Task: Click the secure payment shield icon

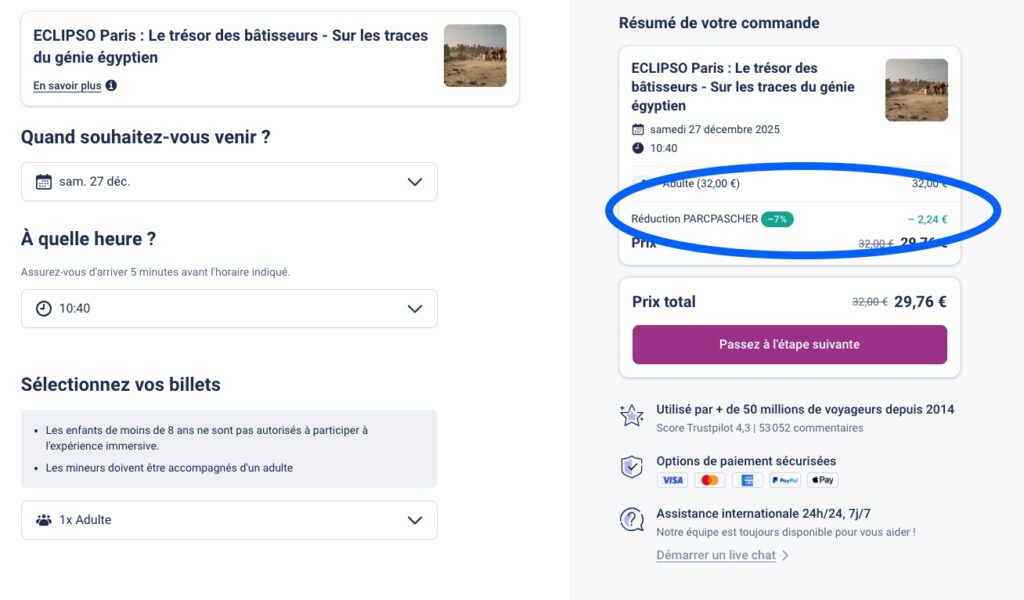Action: point(631,467)
